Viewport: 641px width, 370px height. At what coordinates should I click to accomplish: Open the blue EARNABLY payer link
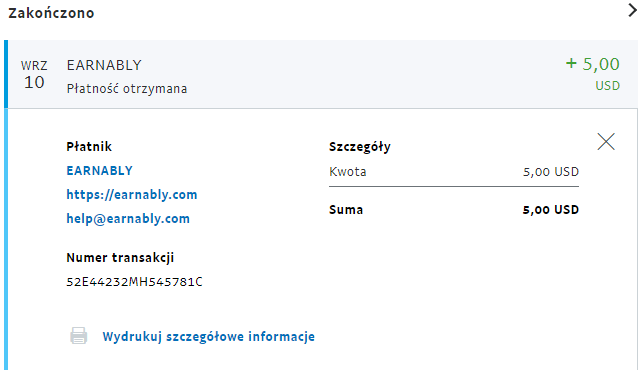tap(99, 170)
